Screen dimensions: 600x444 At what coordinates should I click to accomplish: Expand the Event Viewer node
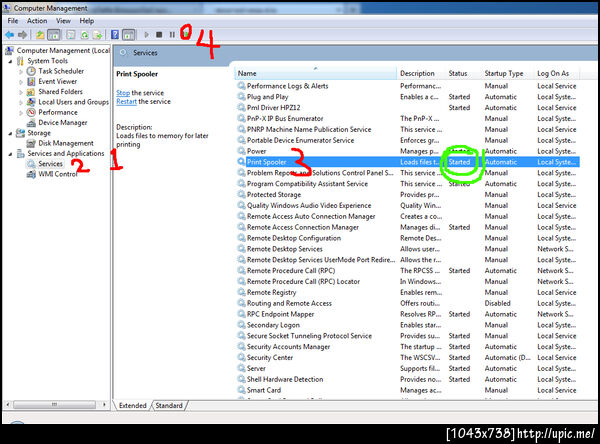(x=21, y=82)
